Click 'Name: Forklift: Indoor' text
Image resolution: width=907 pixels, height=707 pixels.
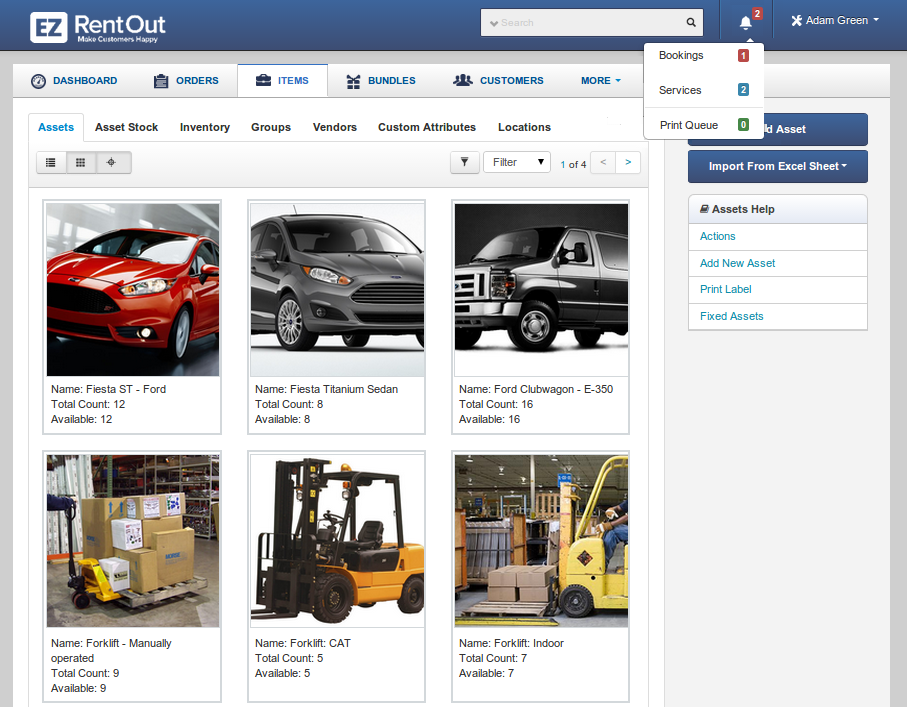(x=511, y=643)
